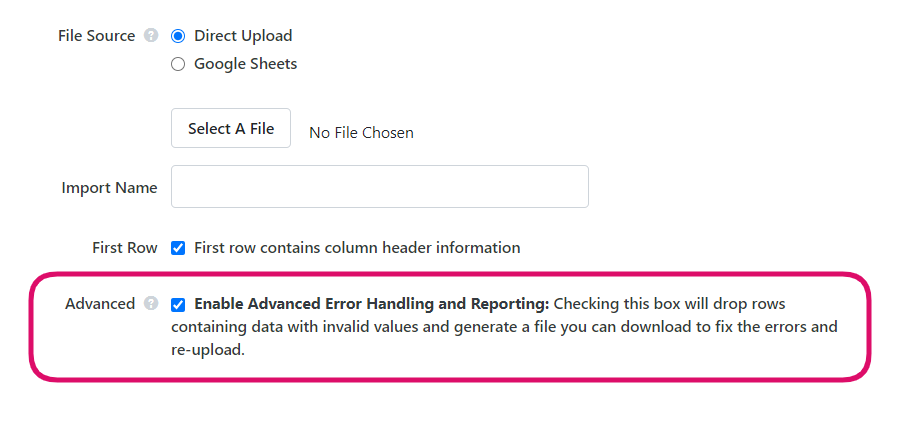The image size is (911, 448).
Task: Toggle the Advanced Error Handling checkbox
Action: click(x=178, y=304)
